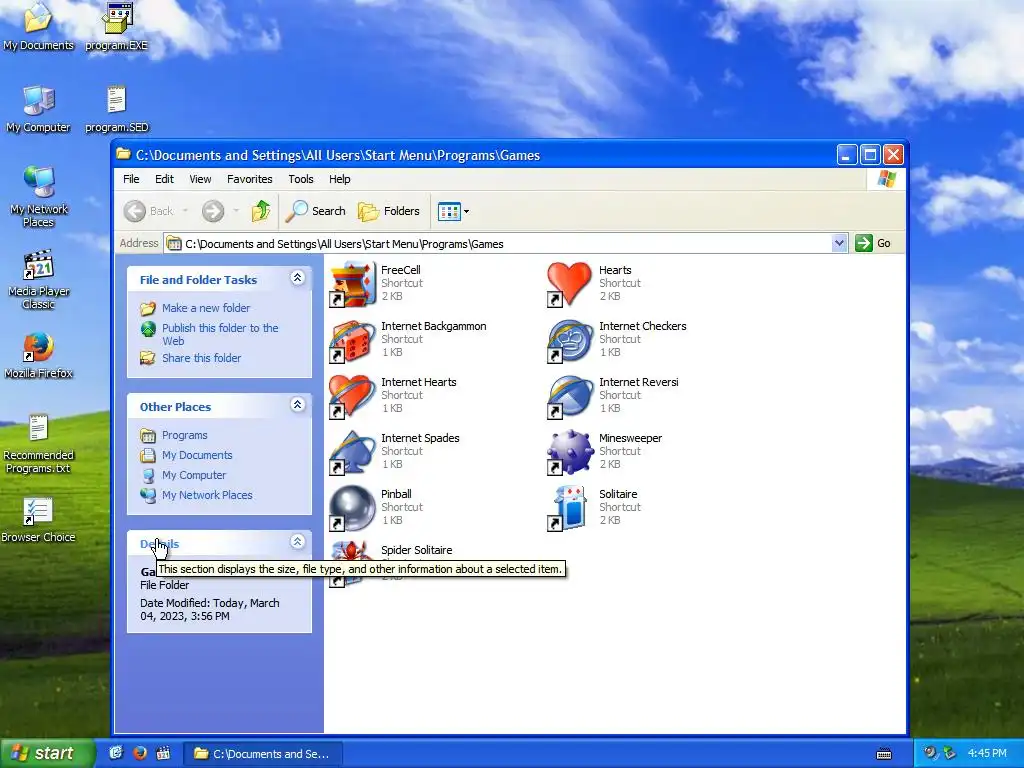Toggle the Folders pane button

[389, 211]
